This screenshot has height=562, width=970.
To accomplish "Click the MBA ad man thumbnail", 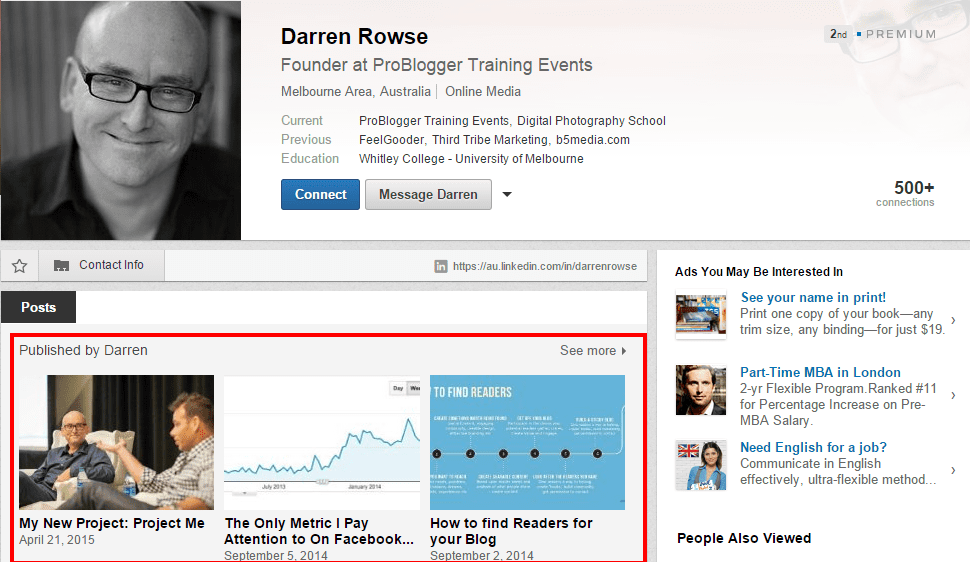I will pyautogui.click(x=701, y=390).
